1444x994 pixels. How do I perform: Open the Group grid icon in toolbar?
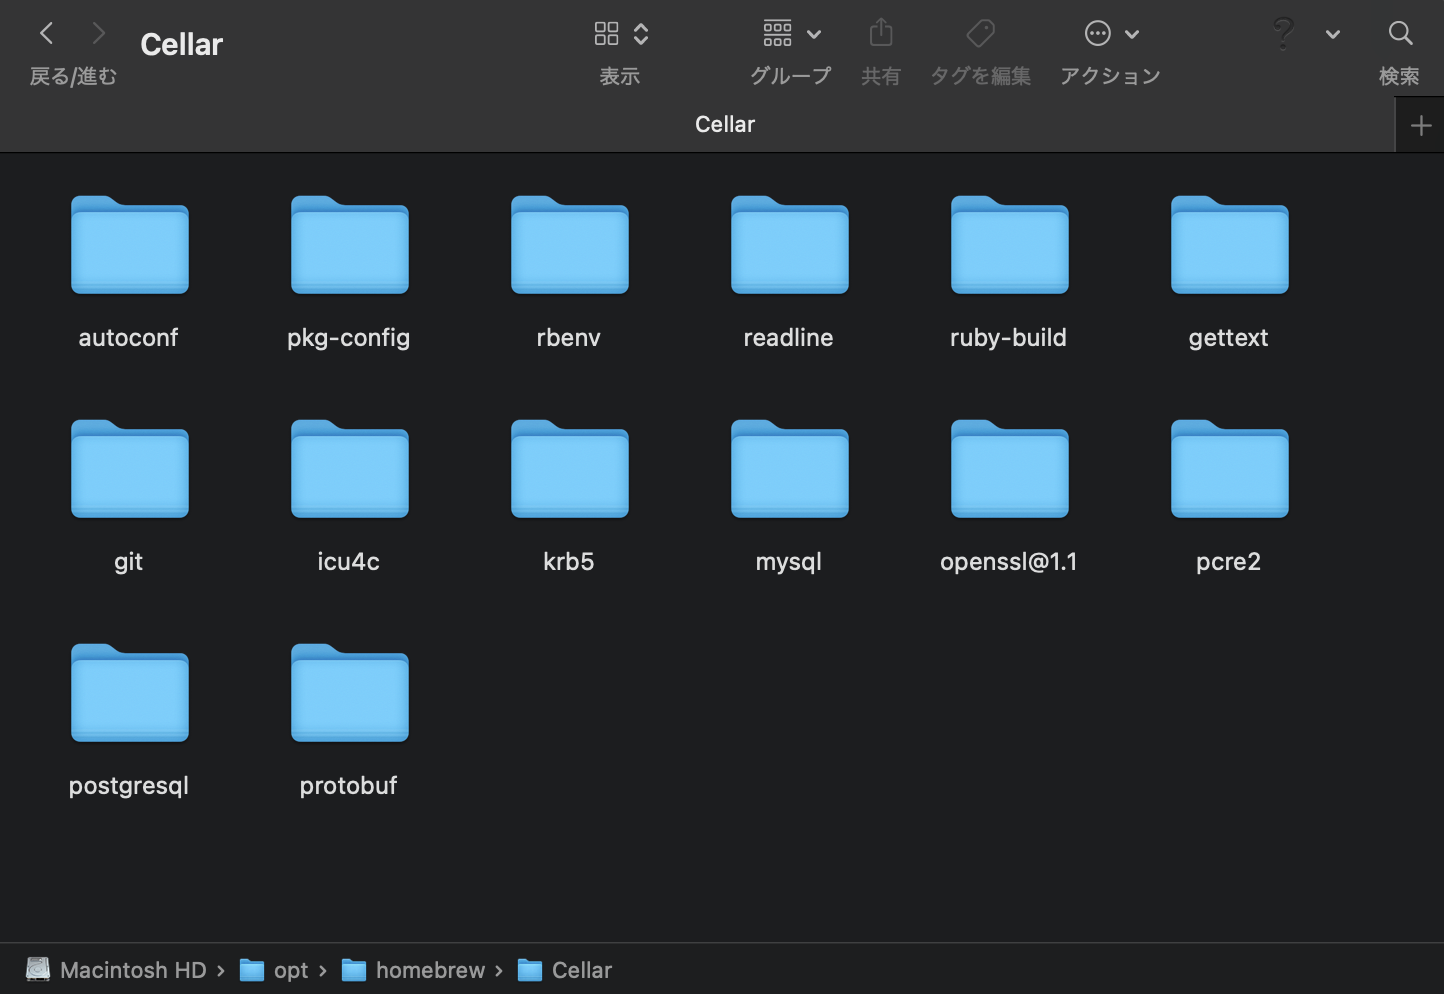[777, 34]
